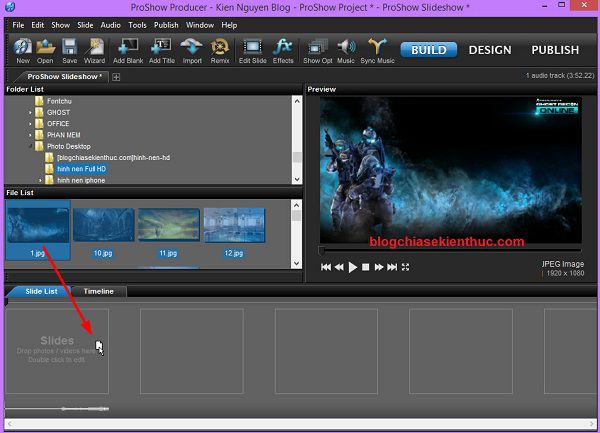Click File List scroll down arrow

coord(296,264)
